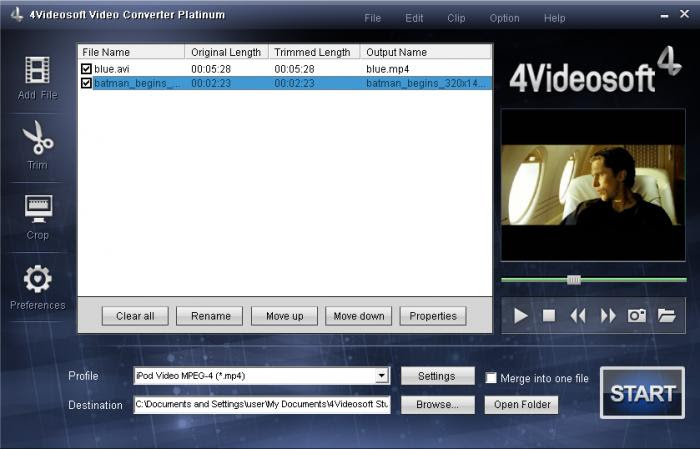Click the START conversion button
The image size is (700, 449).
(642, 393)
